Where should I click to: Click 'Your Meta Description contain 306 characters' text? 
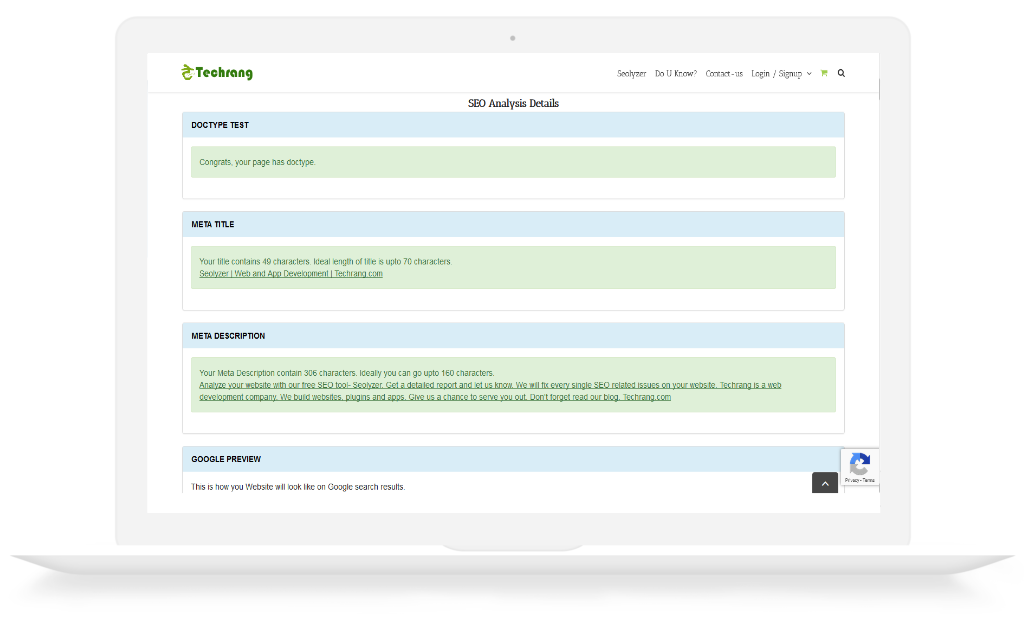click(x=347, y=373)
